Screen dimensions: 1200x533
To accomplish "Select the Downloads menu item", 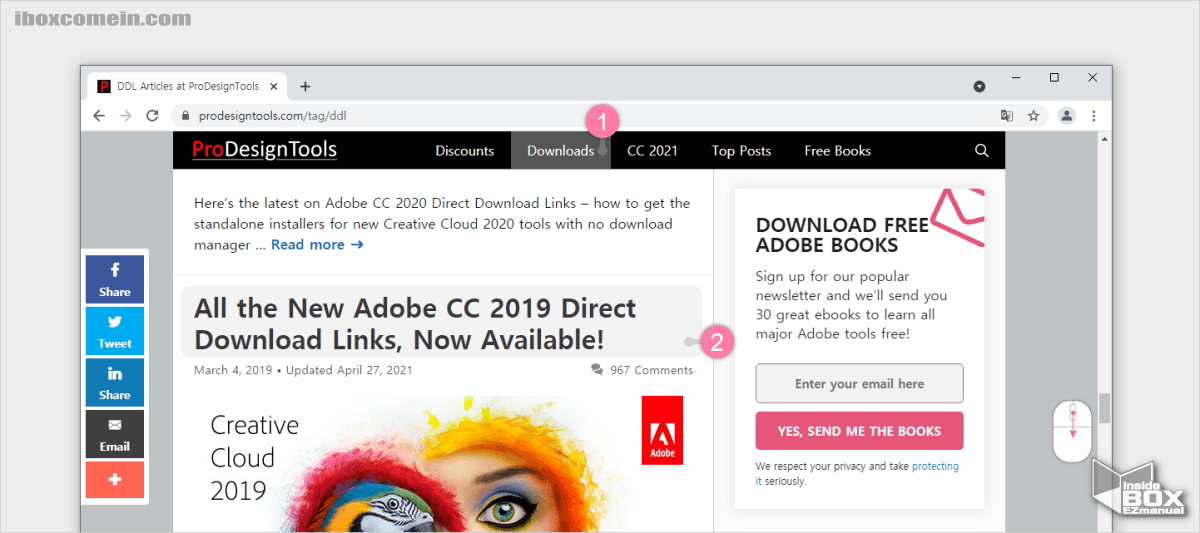I will tap(560, 151).
